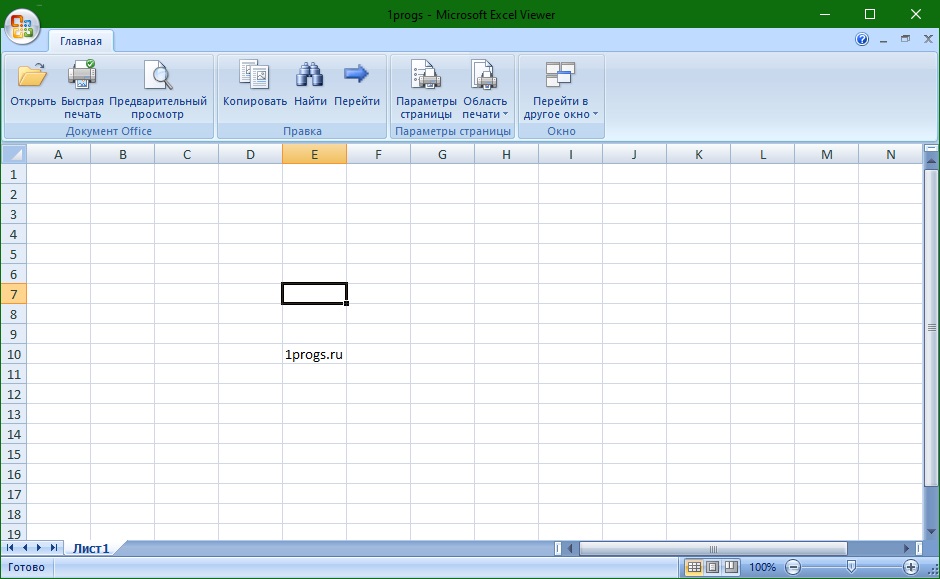Go to previous sheet tab arrow
Viewport: 940px width, 579px height.
(x=25, y=548)
